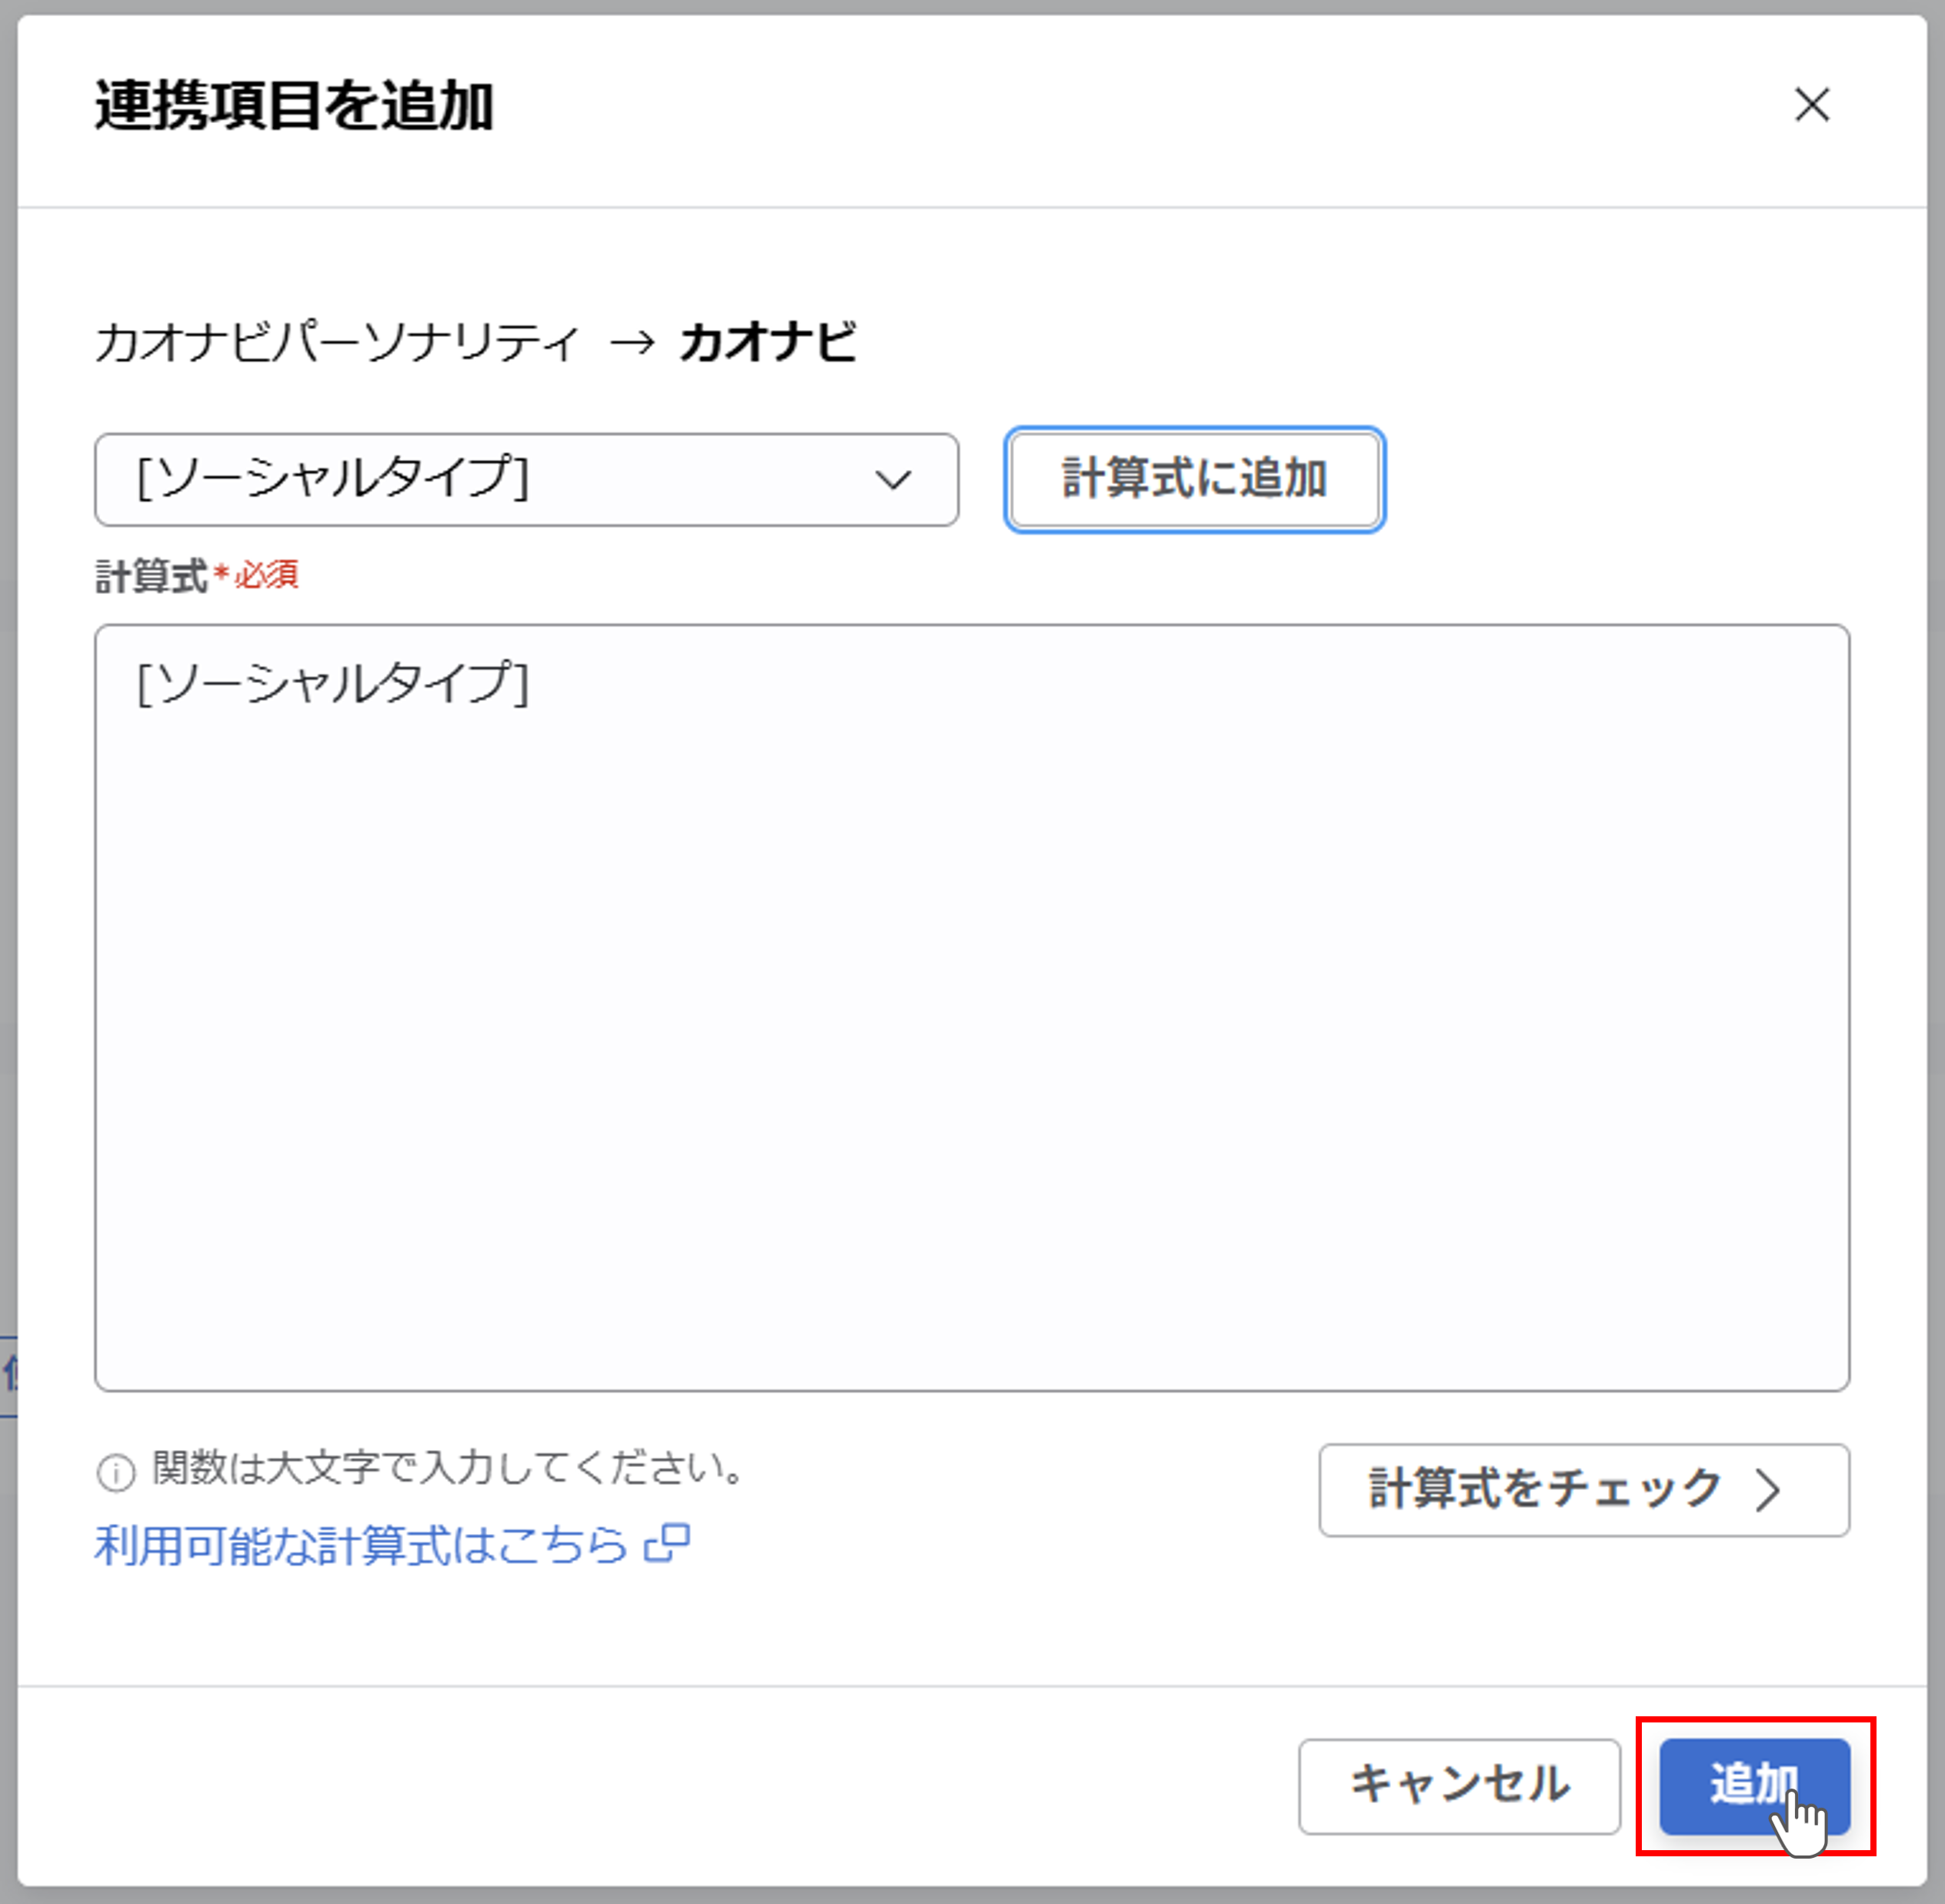This screenshot has width=1945, height=1904.
Task: Close the 連携項目を追加 dialog with X
Action: (x=1811, y=105)
